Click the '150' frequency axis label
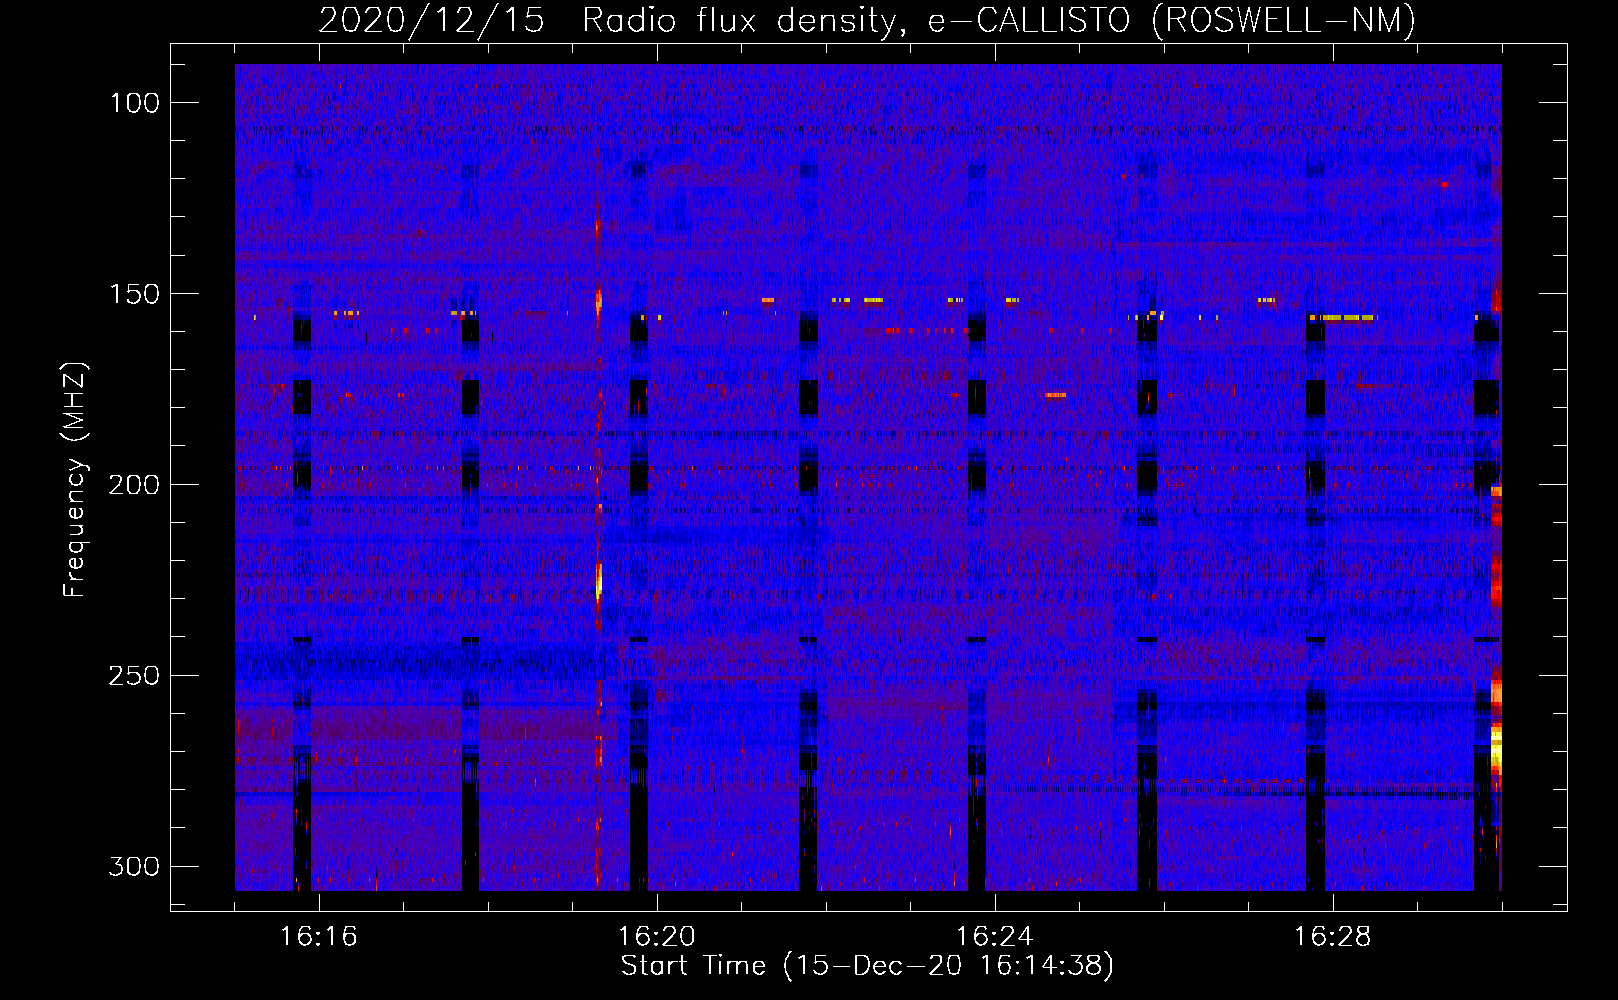The height and width of the screenshot is (1000, 1618). tap(135, 294)
